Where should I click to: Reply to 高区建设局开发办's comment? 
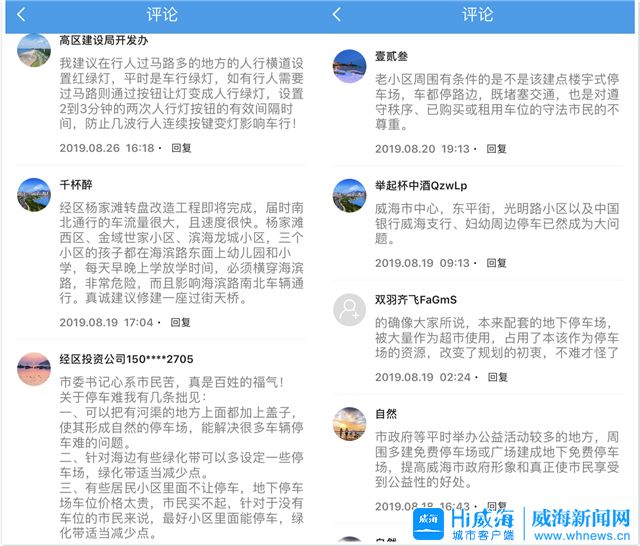181,148
